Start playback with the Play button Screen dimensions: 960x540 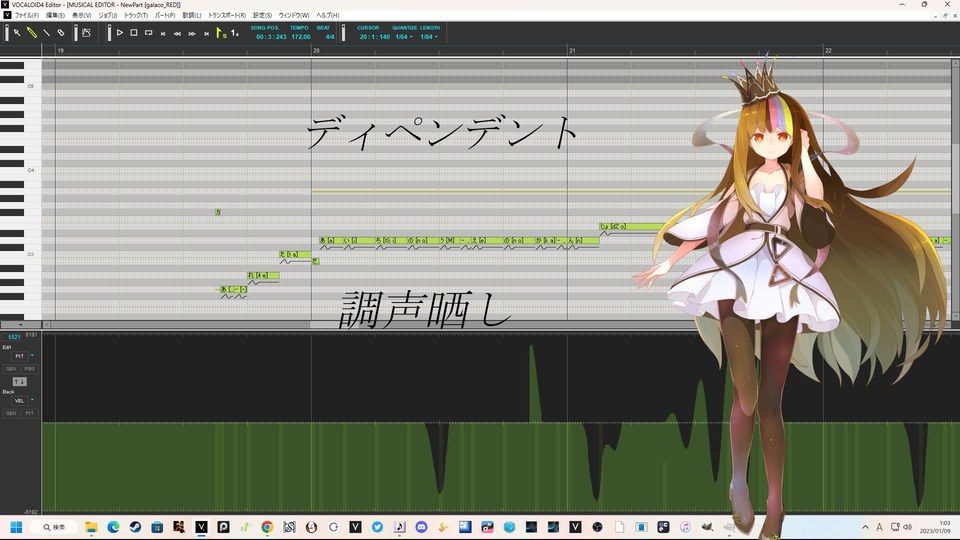tap(120, 32)
